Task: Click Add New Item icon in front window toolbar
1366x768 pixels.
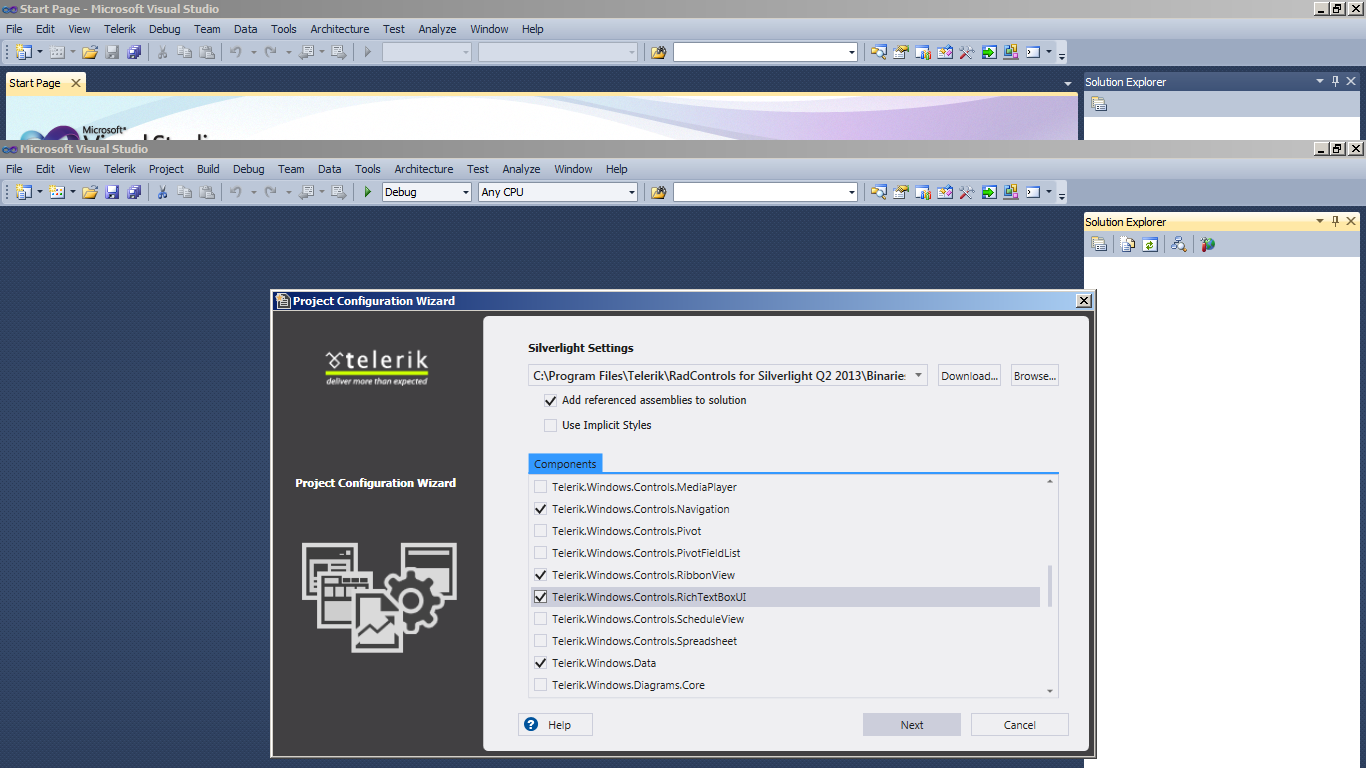Action: (57, 192)
